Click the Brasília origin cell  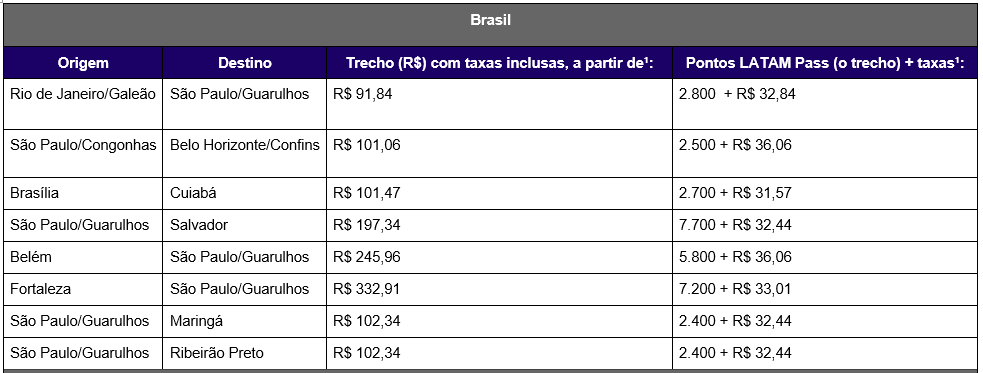[83, 193]
